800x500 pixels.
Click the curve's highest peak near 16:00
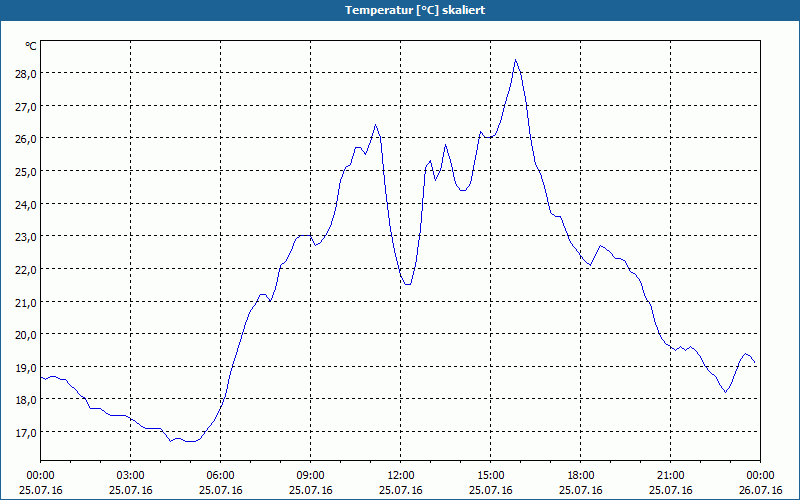click(x=515, y=60)
